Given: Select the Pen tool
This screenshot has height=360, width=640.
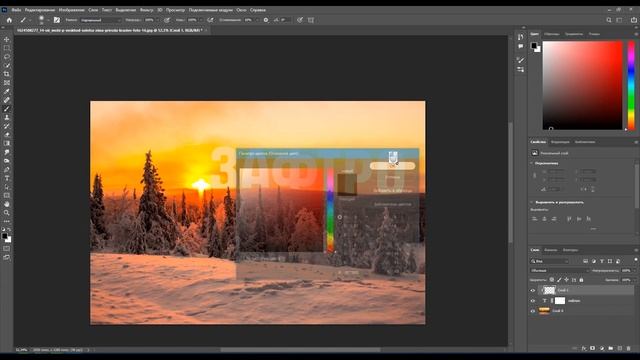Looking at the screenshot, I should tap(7, 169).
